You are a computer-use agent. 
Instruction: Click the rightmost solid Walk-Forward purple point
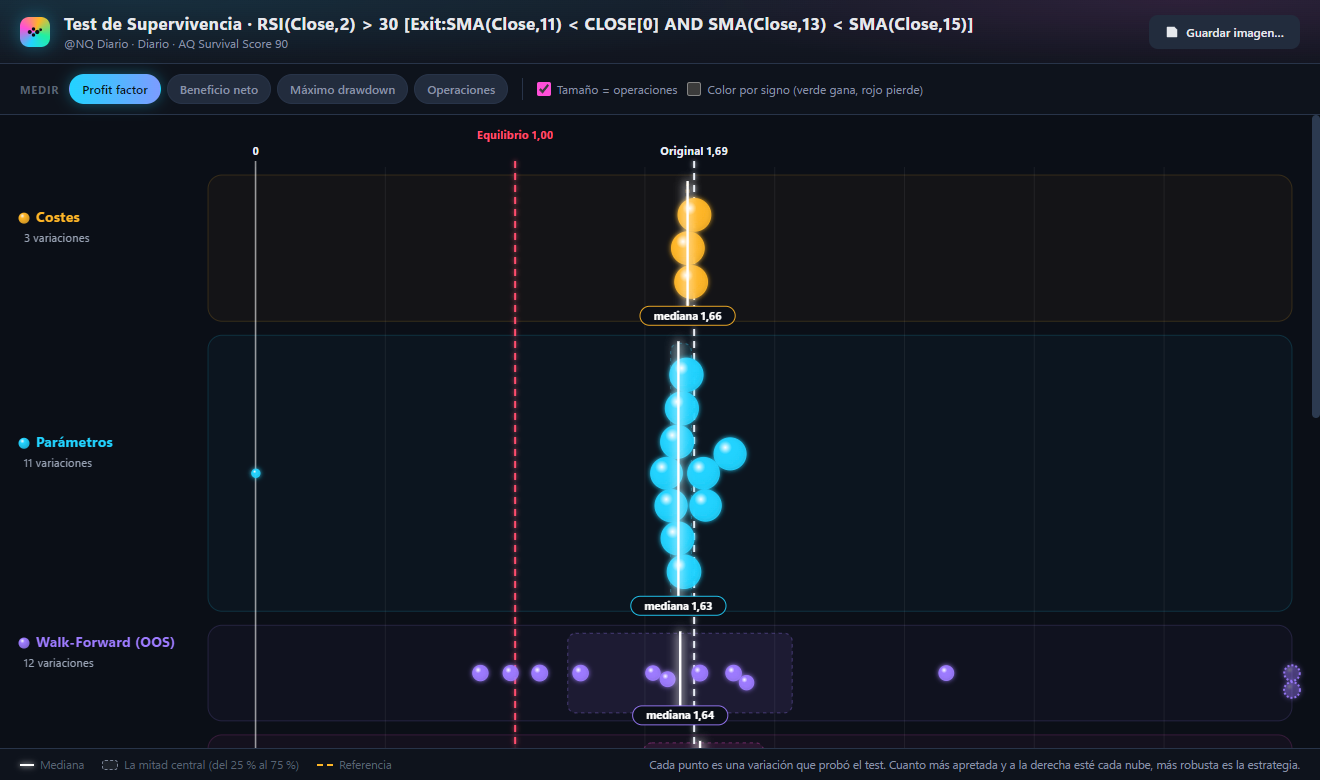pyautogui.click(x=946, y=673)
